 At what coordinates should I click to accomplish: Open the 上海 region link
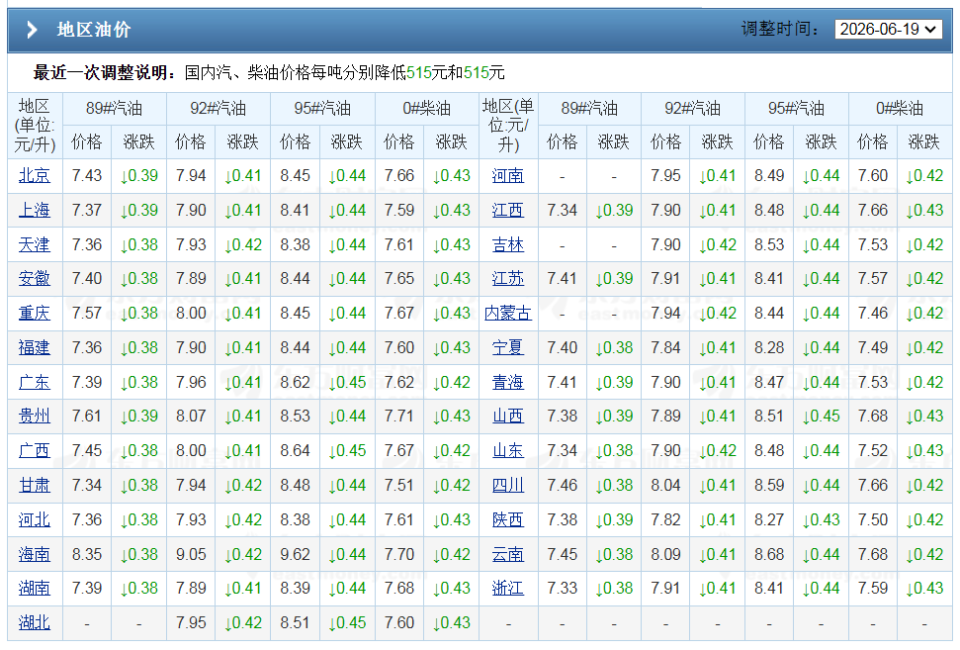point(34,210)
